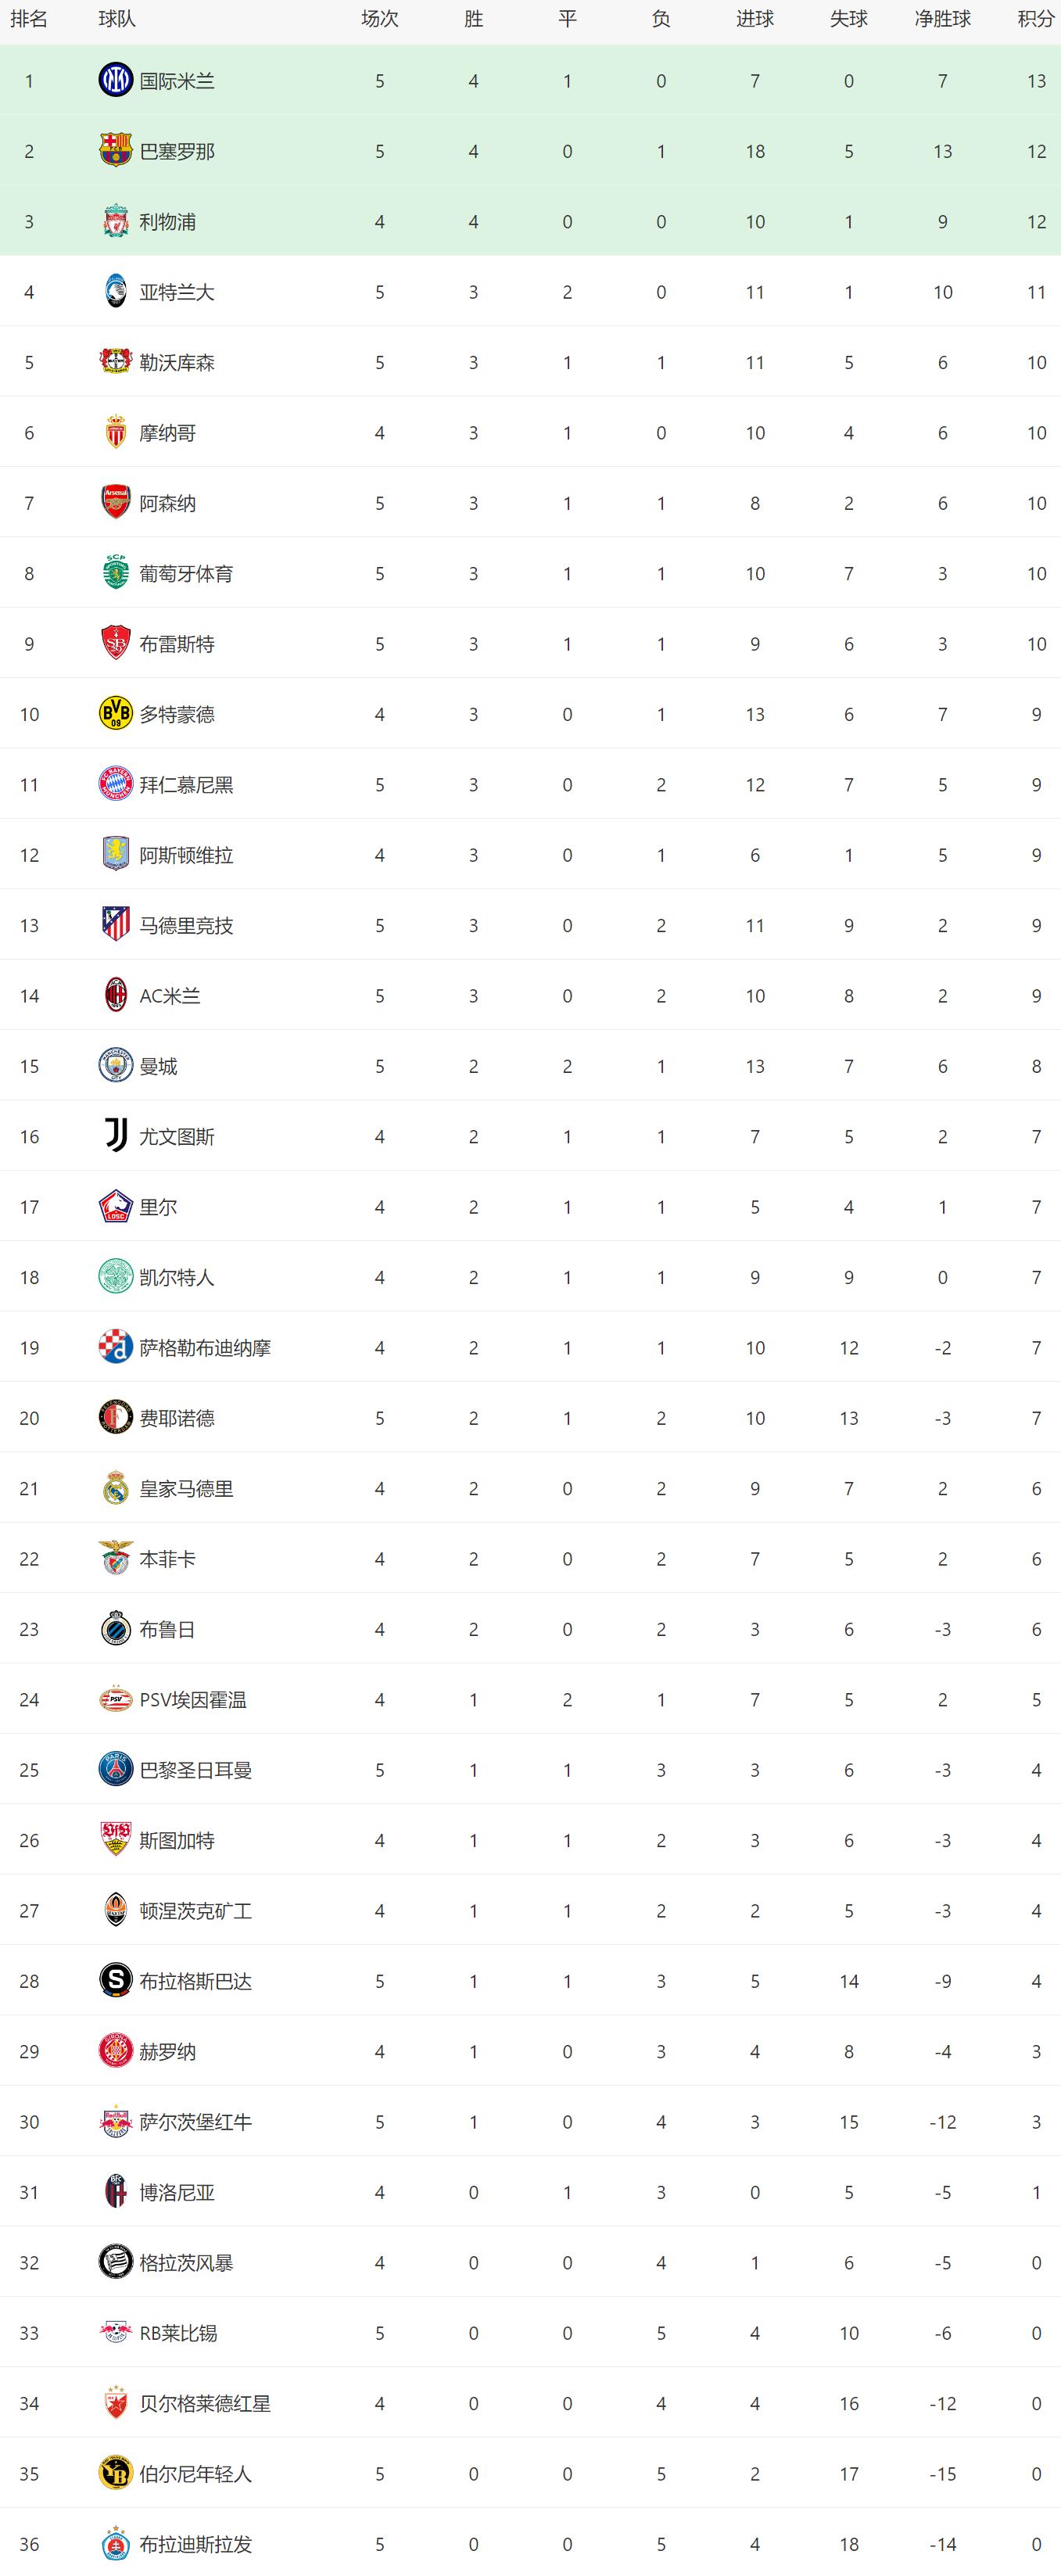Click the Borussia Dortmund BVB logo
This screenshot has height=2576, width=1061.
pyautogui.click(x=115, y=713)
